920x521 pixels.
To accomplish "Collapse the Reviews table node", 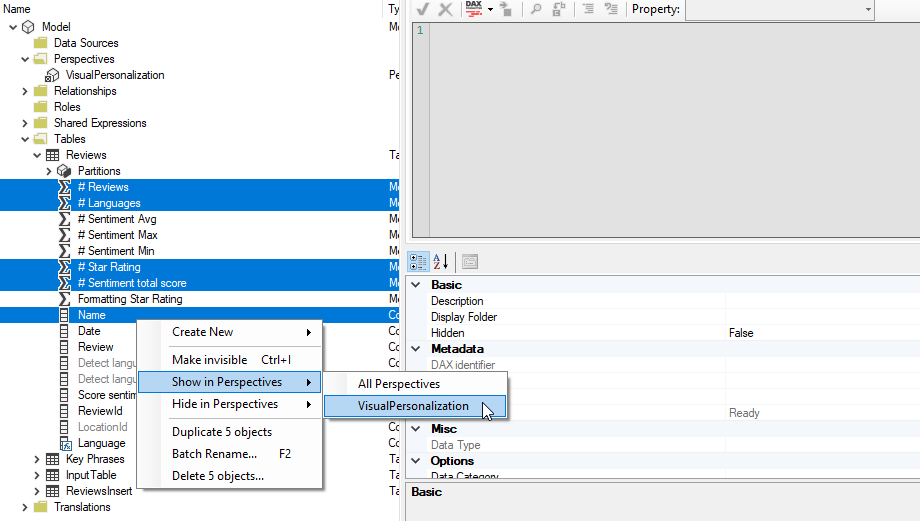I will [37, 155].
